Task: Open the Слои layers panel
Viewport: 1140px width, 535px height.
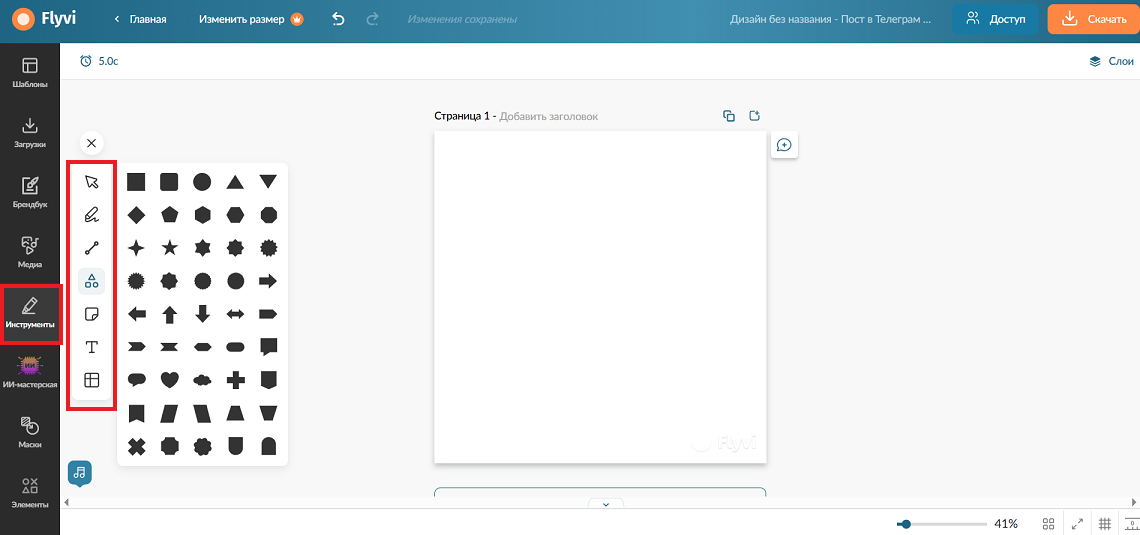Action: (1111, 62)
